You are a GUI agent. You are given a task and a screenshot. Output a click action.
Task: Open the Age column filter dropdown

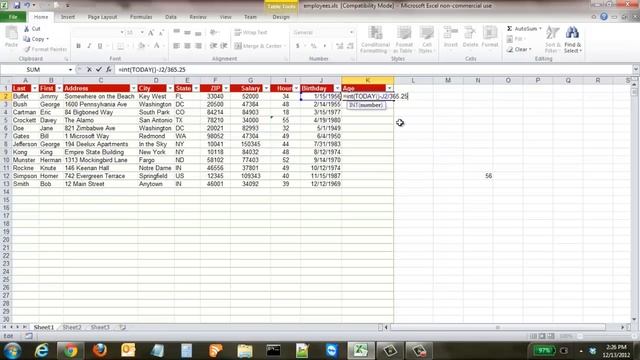coord(389,89)
